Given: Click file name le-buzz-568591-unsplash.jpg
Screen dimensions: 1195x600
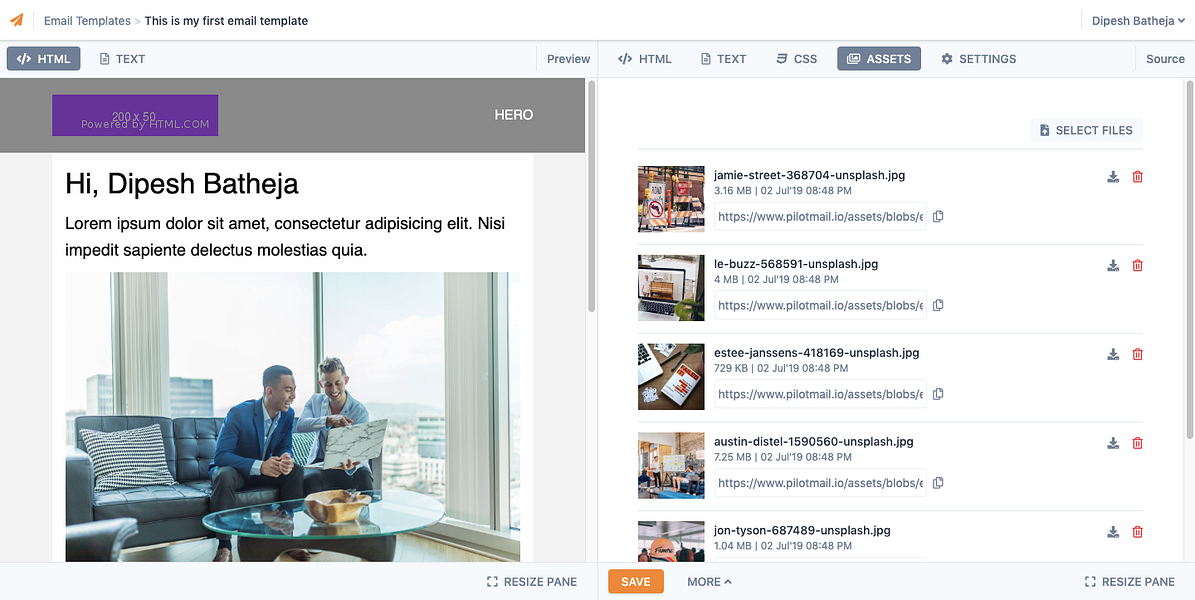Looking at the screenshot, I should [796, 264].
